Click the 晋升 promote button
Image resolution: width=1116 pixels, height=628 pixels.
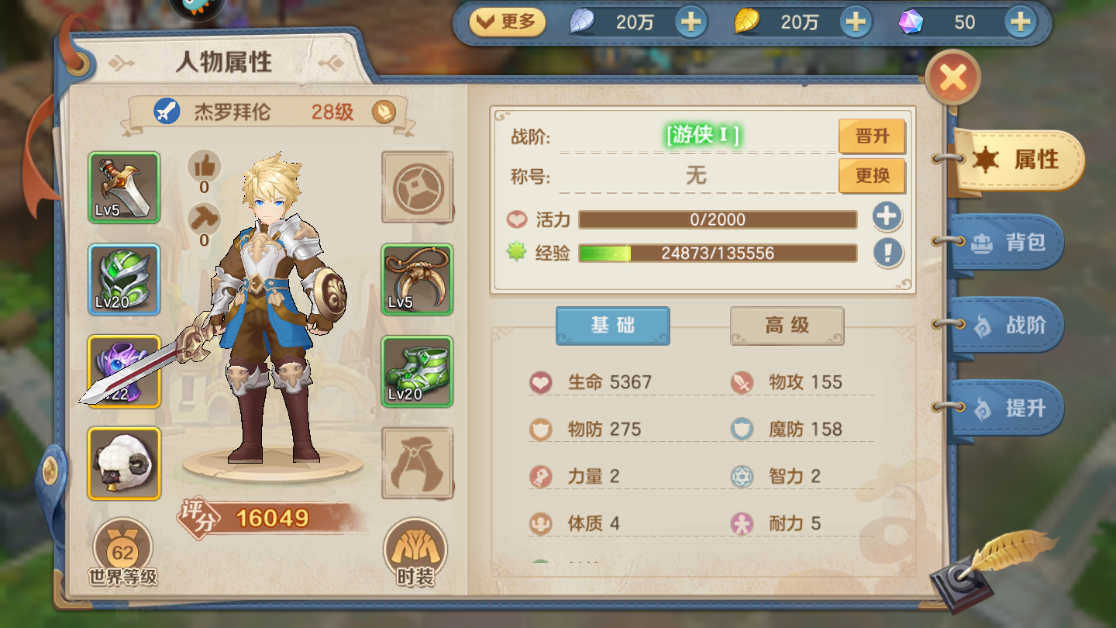coord(872,136)
